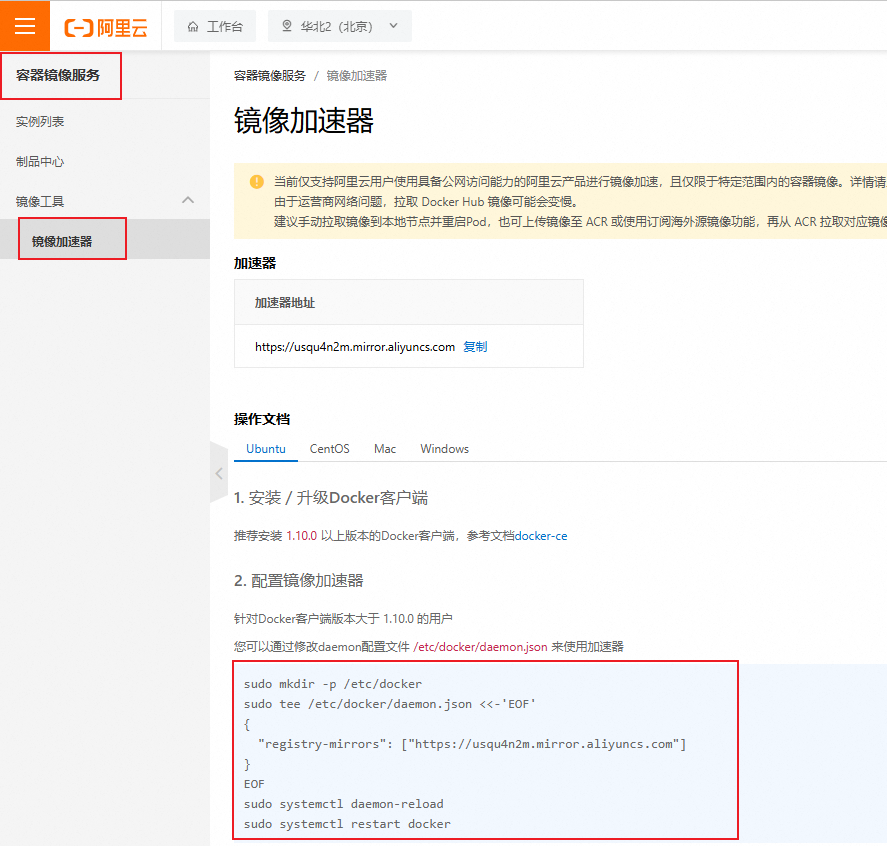Click the 容器镜像服务 sidebar title
The image size is (887, 846).
(58, 75)
